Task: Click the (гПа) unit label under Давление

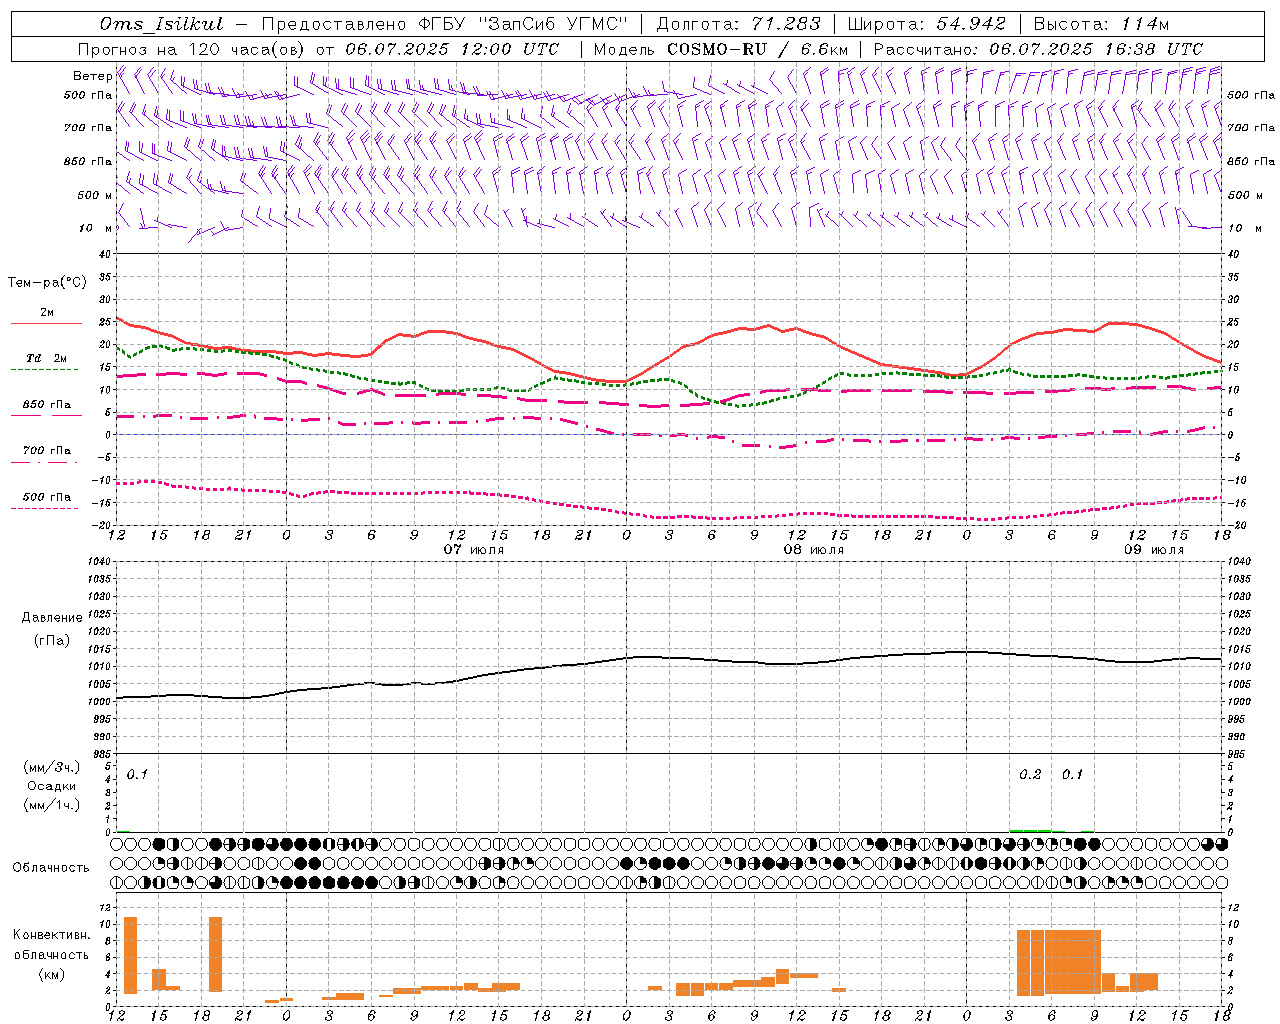Action: tap(51, 640)
